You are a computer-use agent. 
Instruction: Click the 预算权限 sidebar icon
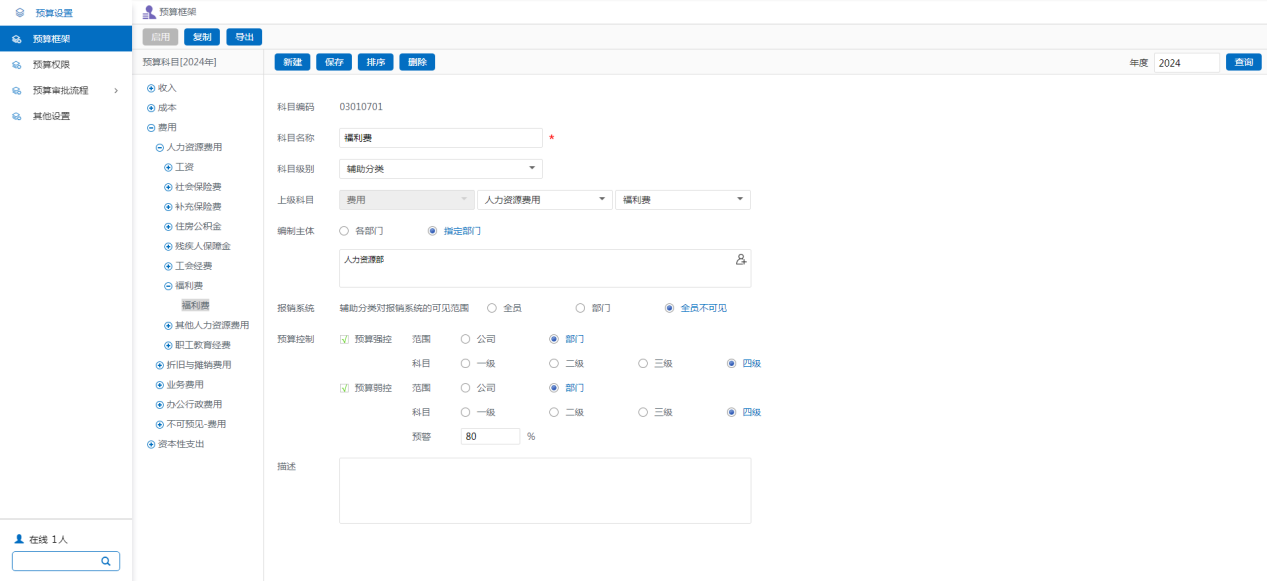(17, 65)
